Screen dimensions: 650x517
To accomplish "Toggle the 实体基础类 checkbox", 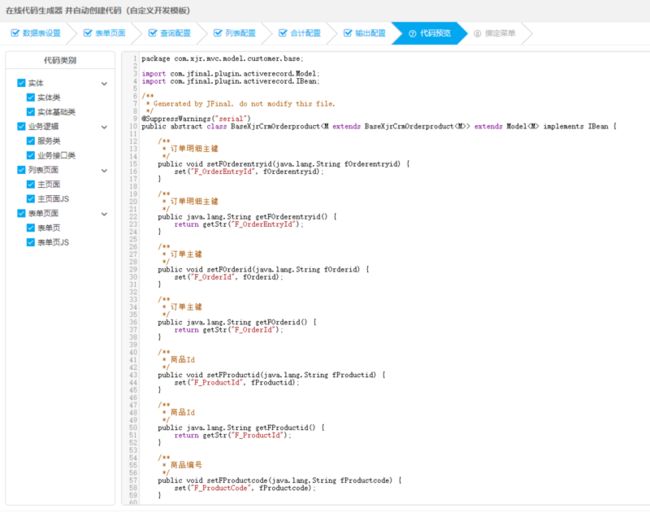I will click(x=31, y=112).
